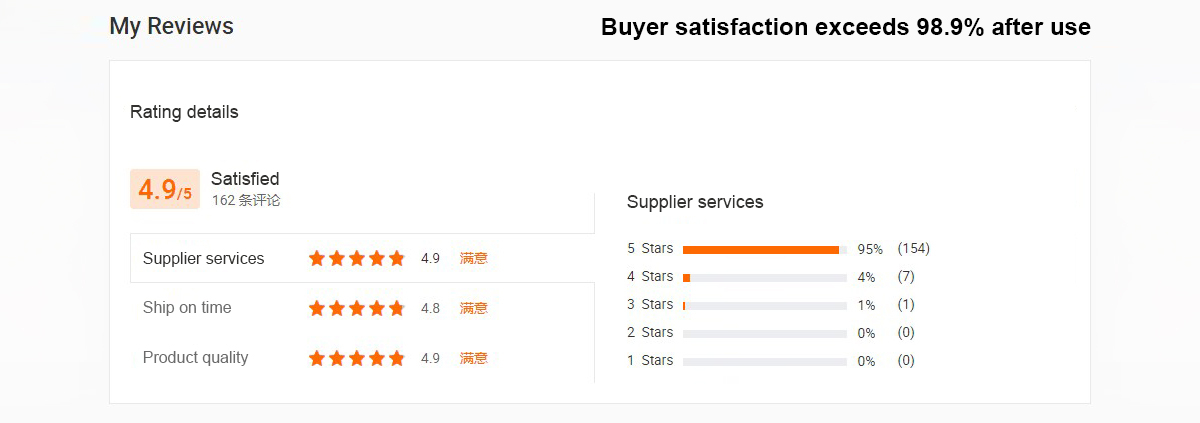Click the first star in Supplier services
Viewport: 1200px width, 423px height.
click(317, 258)
